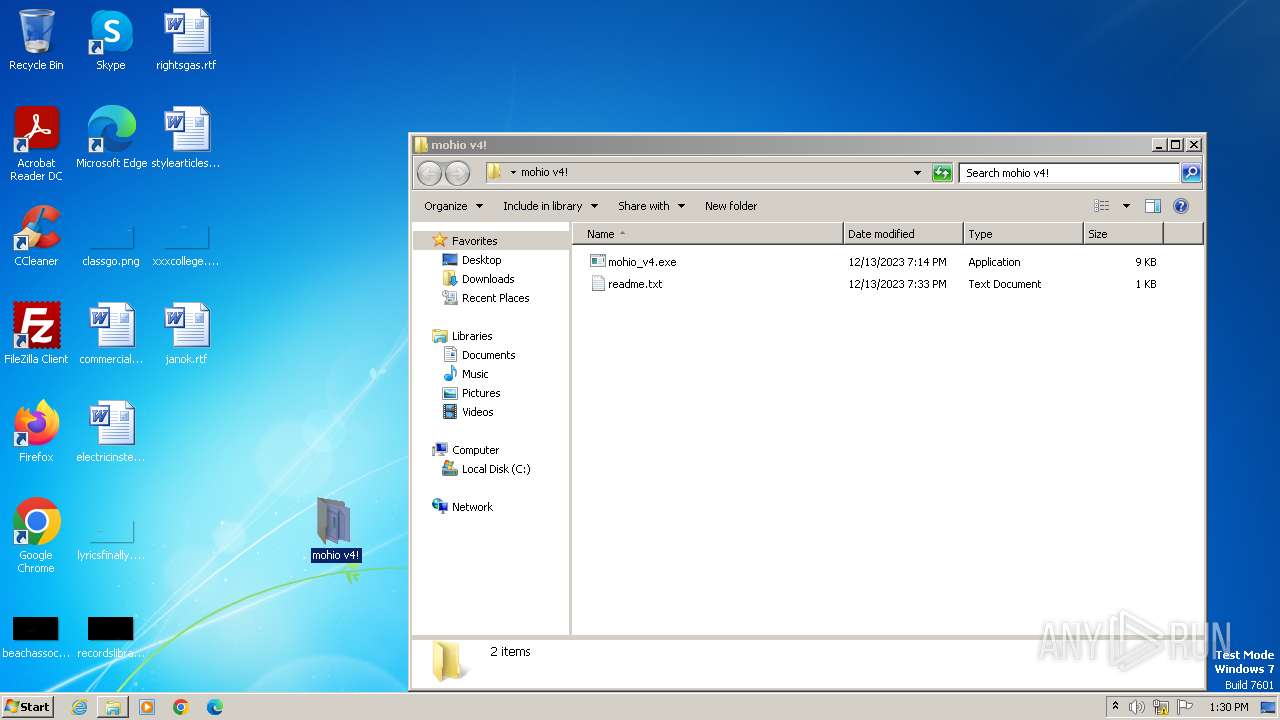Open Recent Places in navigation pane

point(495,298)
